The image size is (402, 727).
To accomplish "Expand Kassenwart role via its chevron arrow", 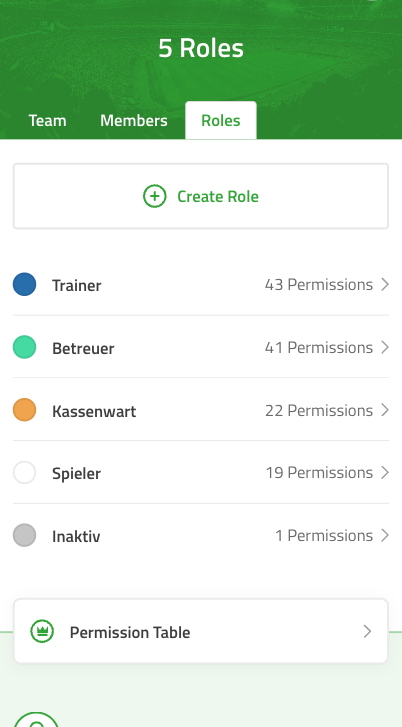I will (385, 410).
